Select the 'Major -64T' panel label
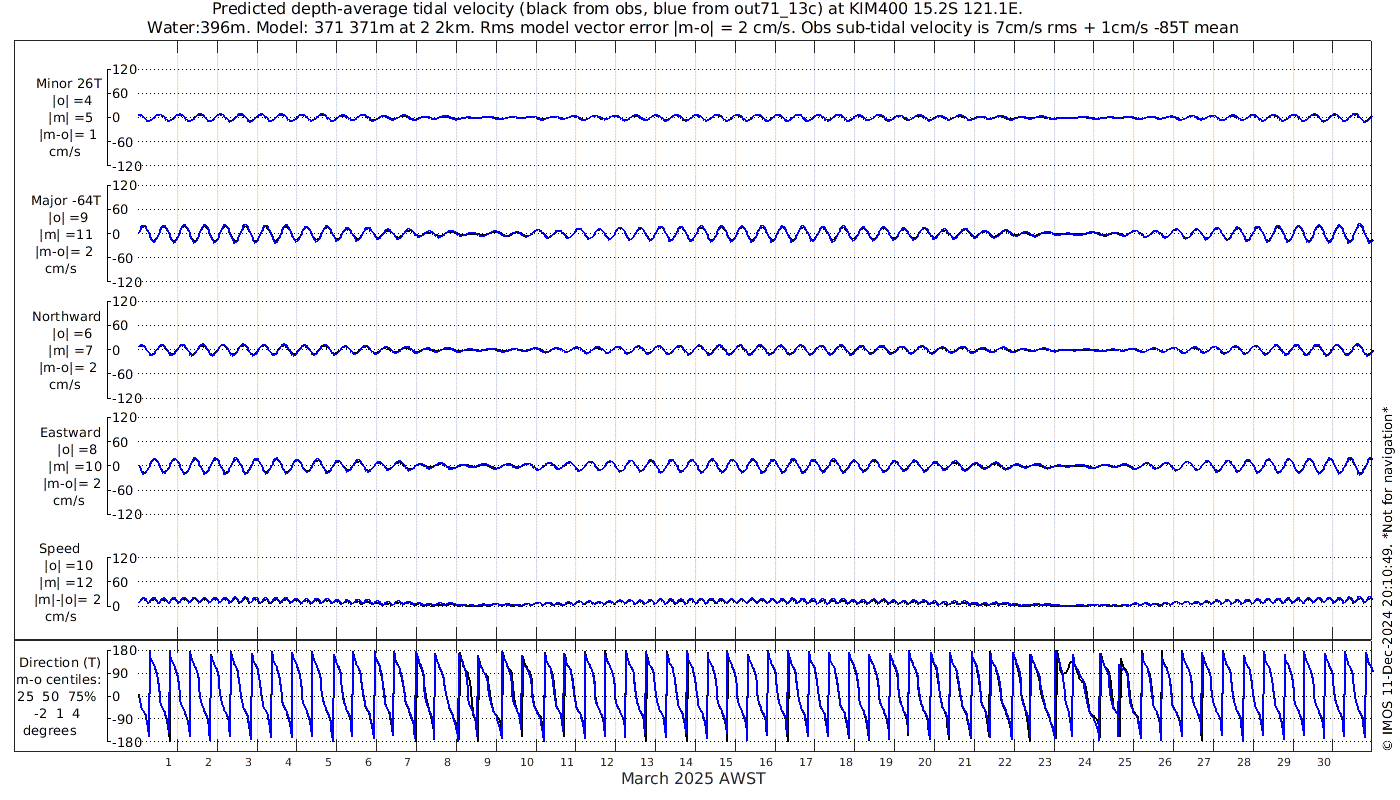The image size is (1400, 800). click(65, 201)
